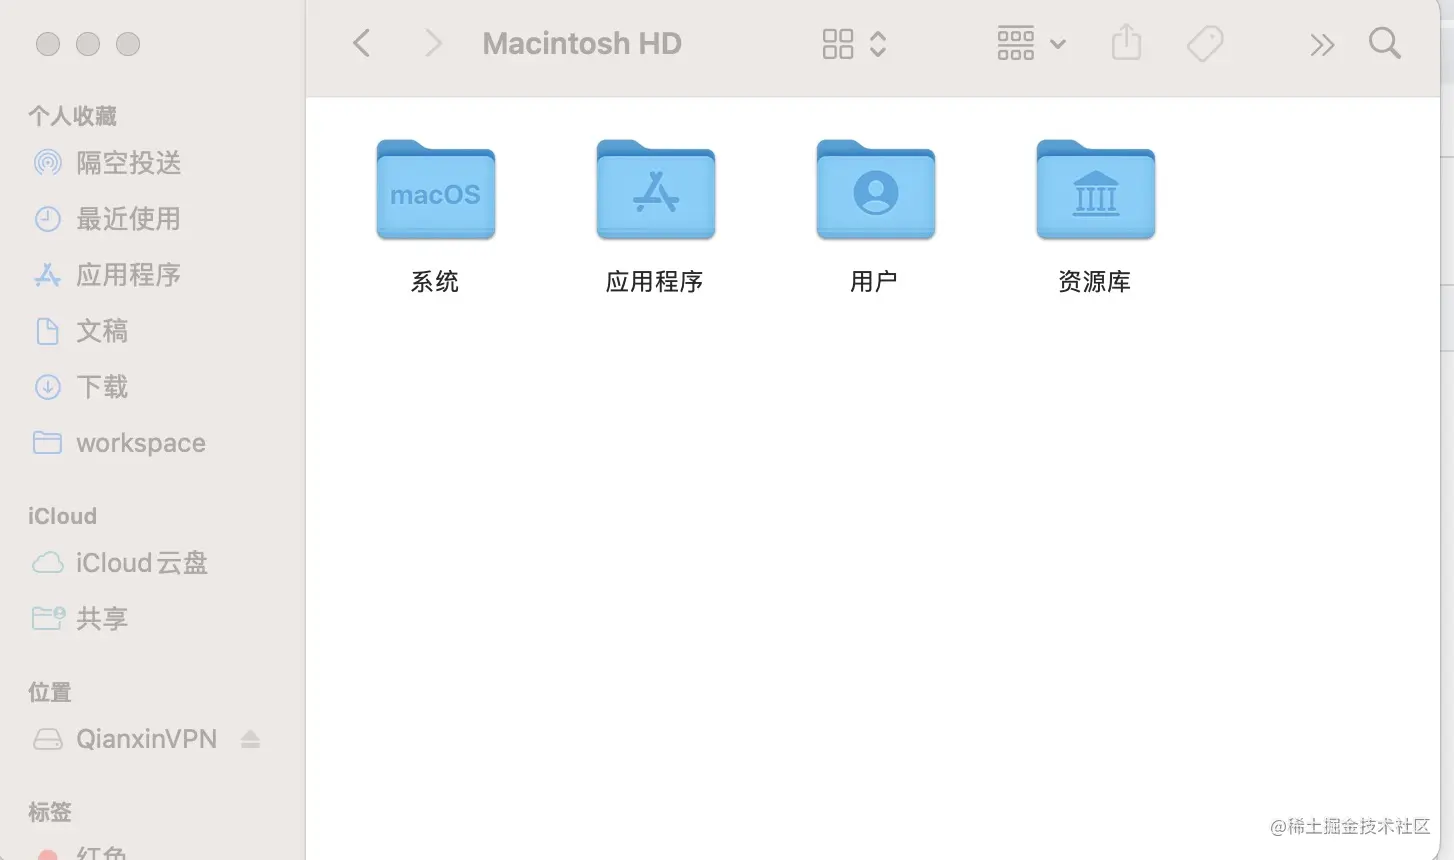Select the 应用程序 folder icon in window
1454x860 pixels.
tap(655, 190)
